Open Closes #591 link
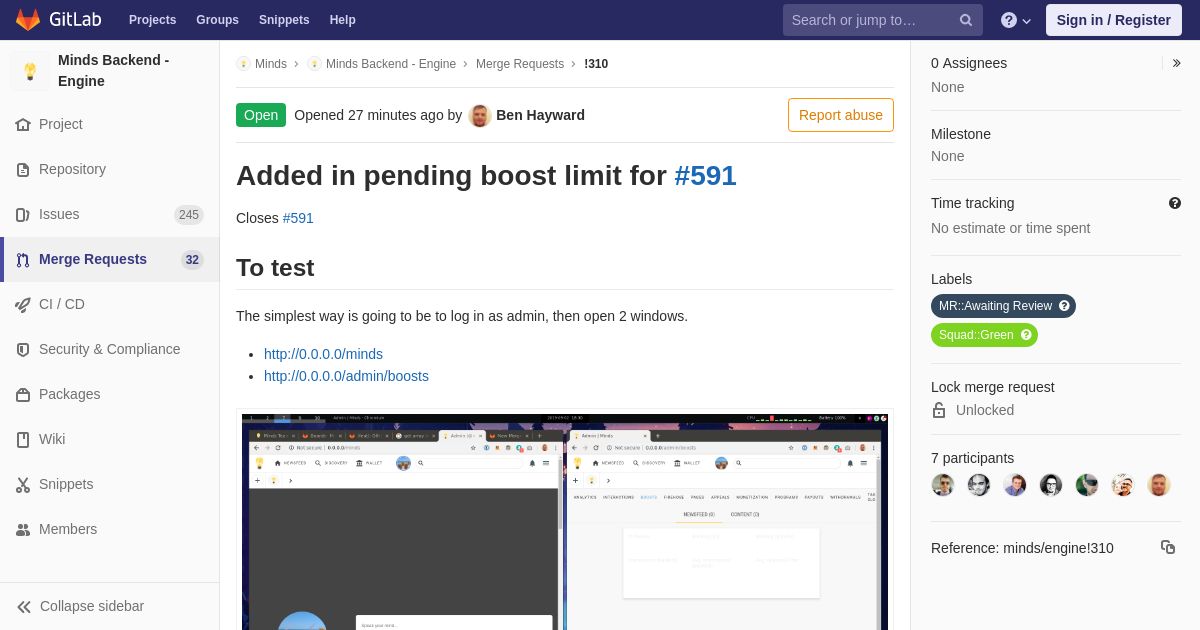 [x=298, y=218]
